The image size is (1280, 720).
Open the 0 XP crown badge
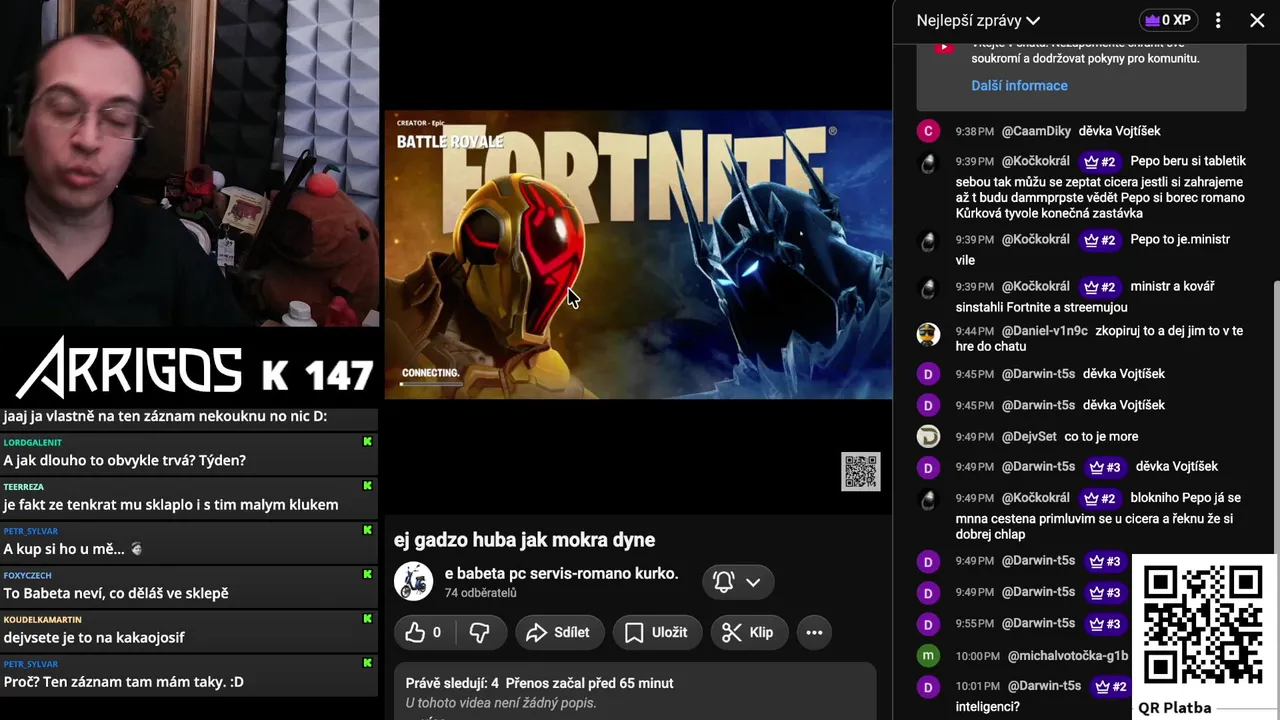click(x=1167, y=20)
